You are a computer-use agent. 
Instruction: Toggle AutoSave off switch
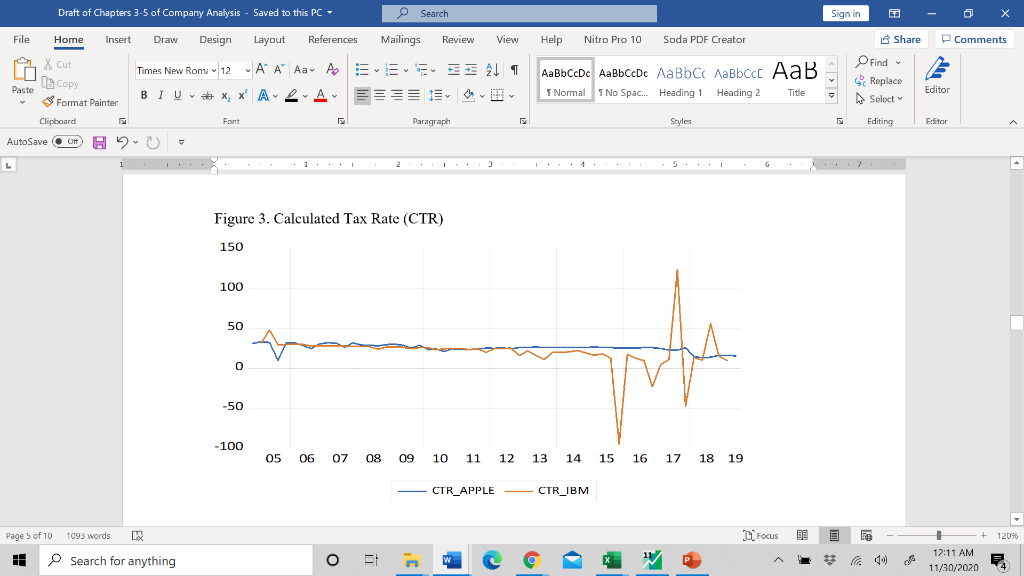(x=68, y=142)
